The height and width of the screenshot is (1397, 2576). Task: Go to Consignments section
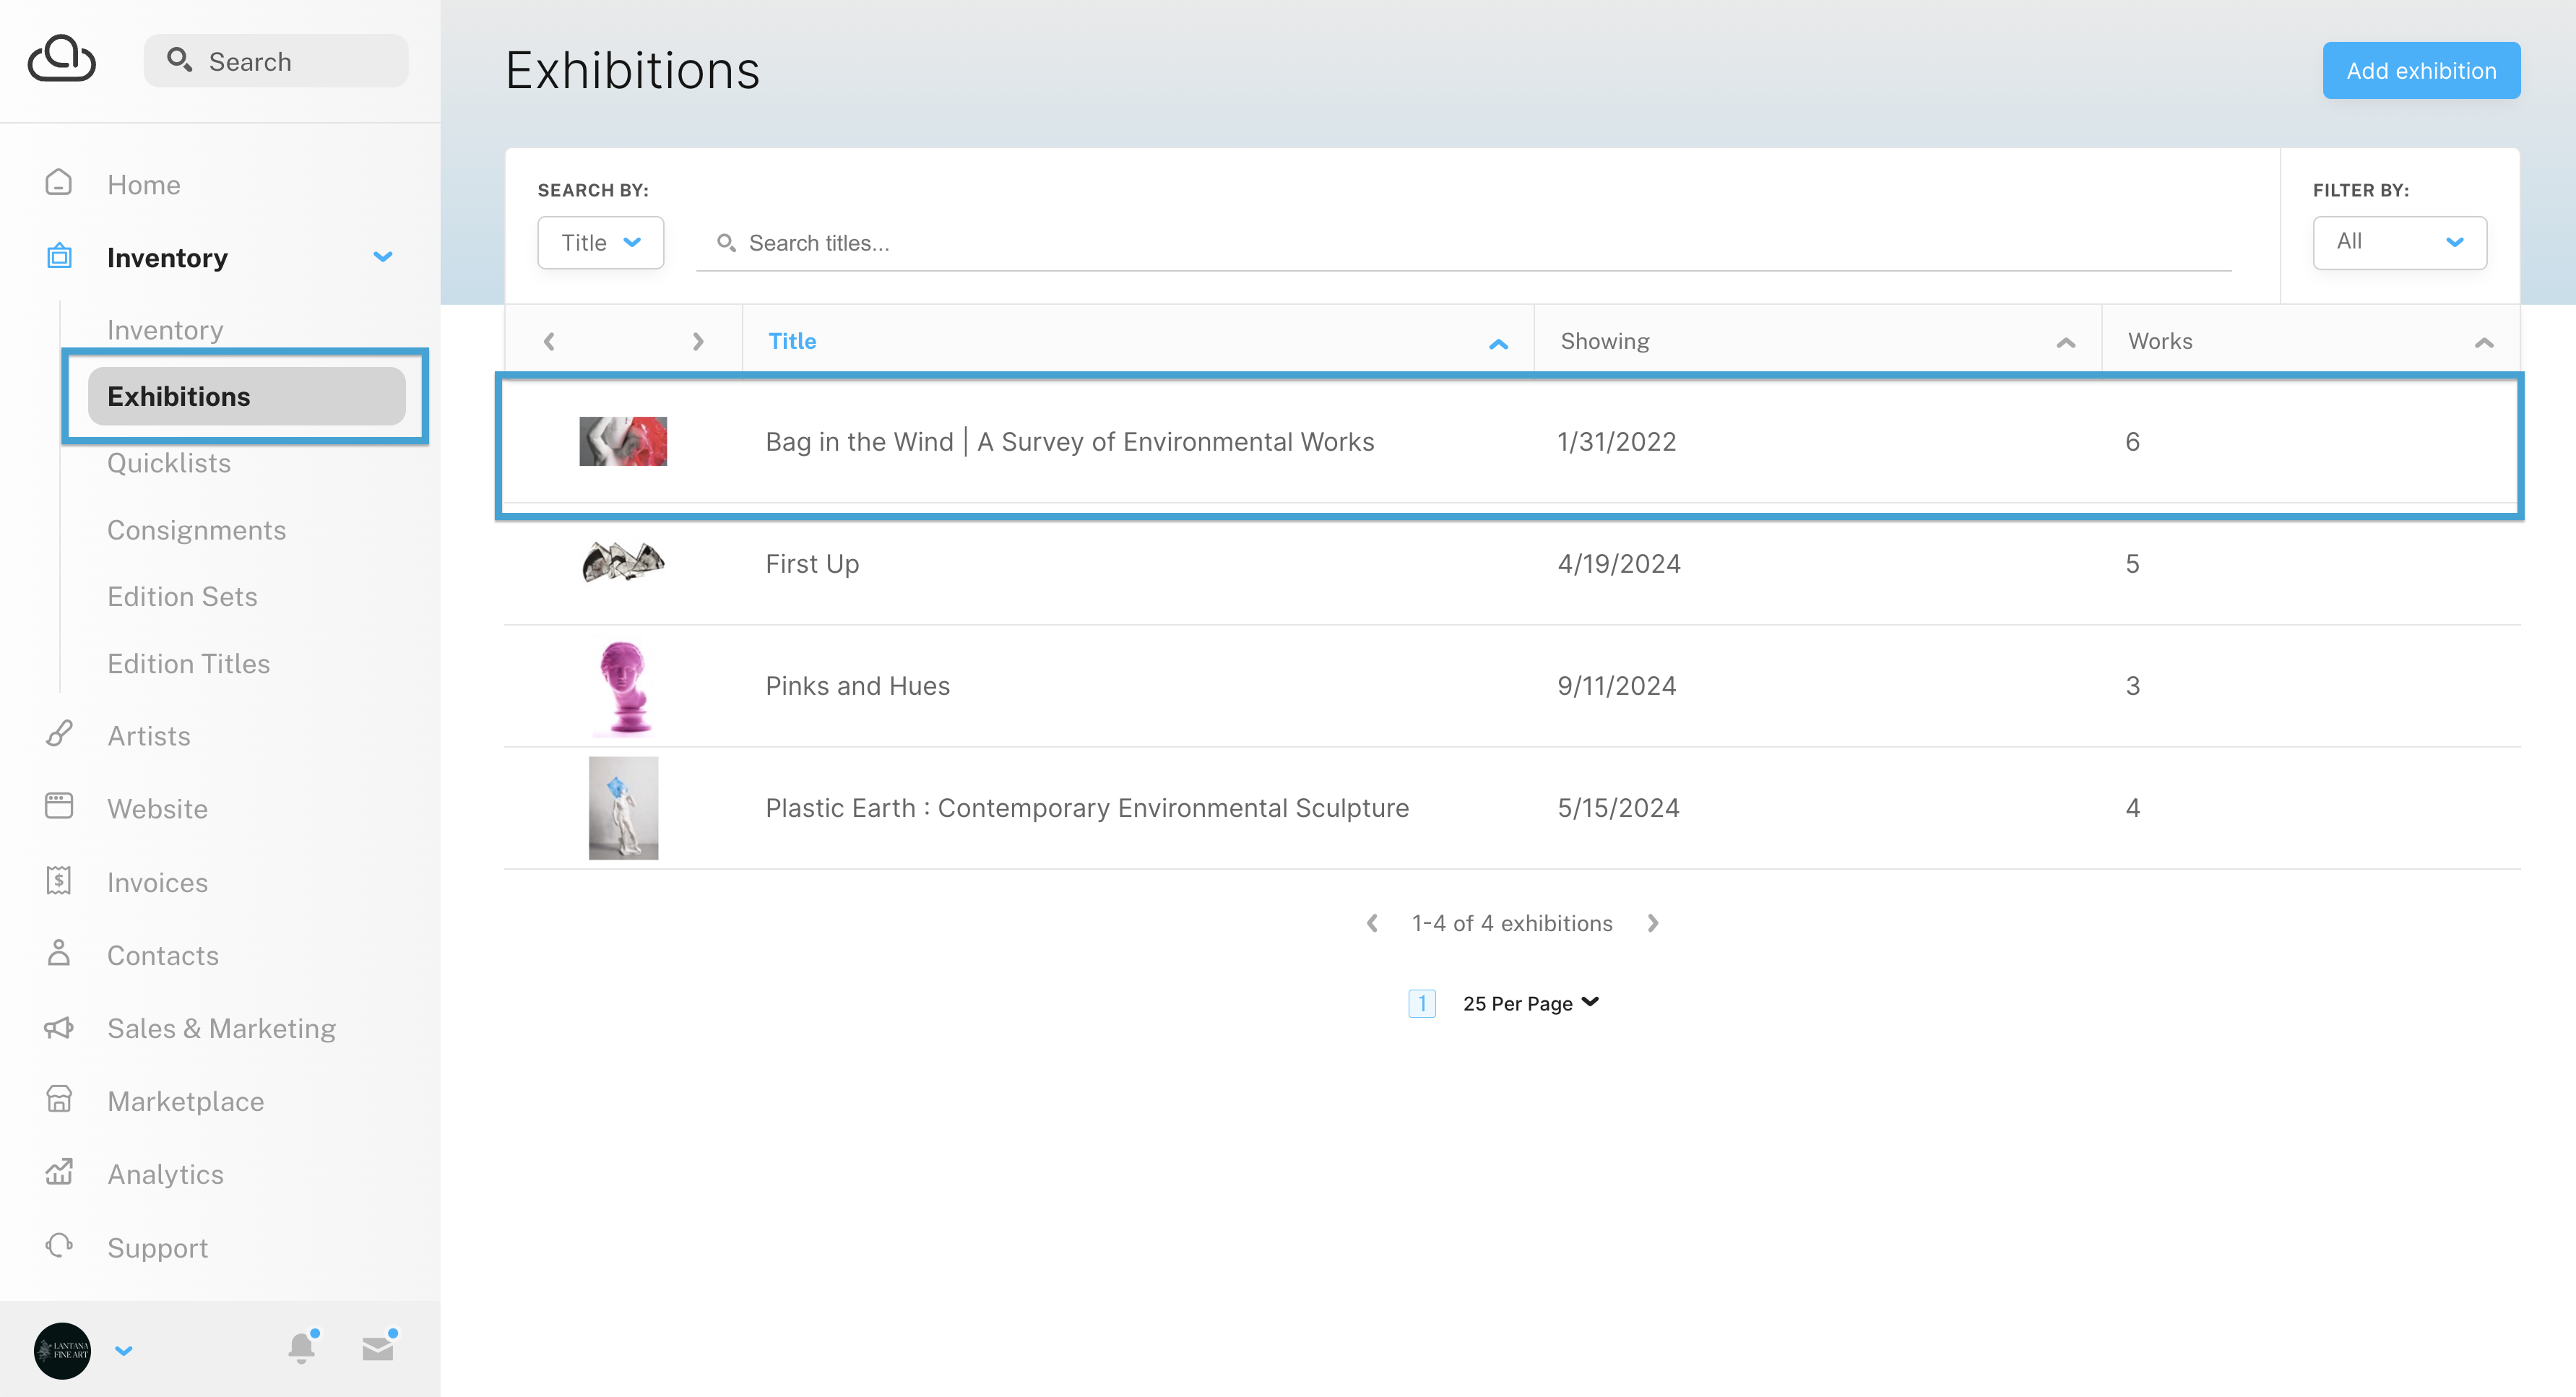click(196, 530)
